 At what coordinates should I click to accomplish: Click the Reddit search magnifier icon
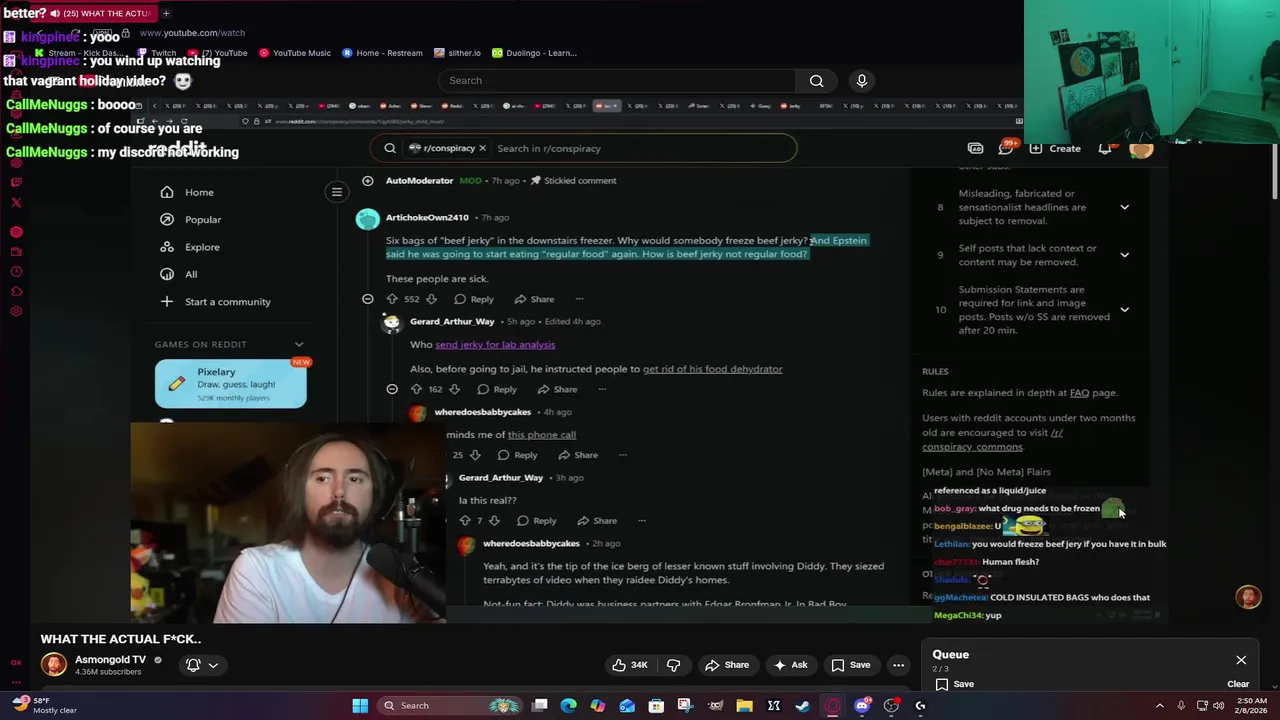coord(390,148)
